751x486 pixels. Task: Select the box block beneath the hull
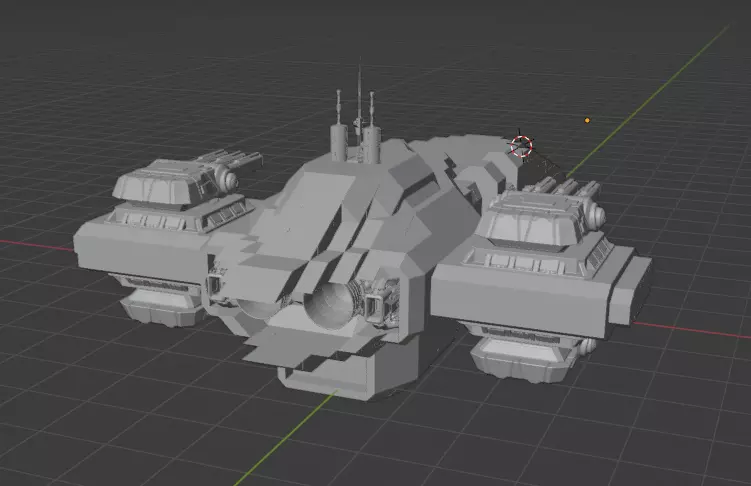(x=346, y=368)
